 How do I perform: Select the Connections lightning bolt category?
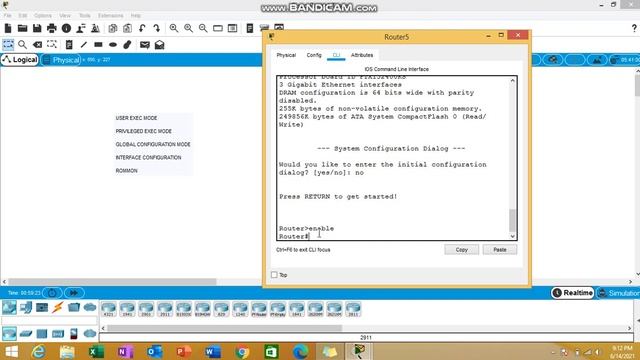[58, 307]
